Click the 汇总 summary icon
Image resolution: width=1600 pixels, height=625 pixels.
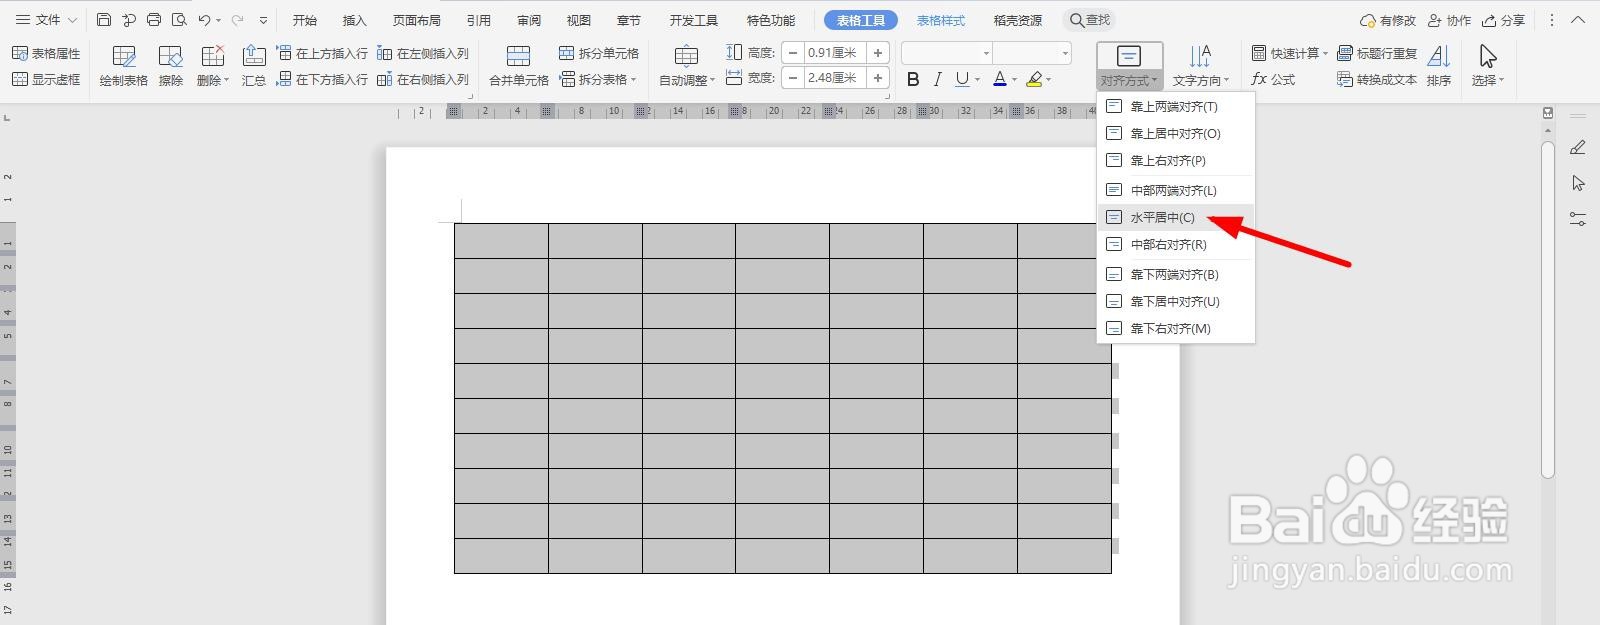click(254, 66)
